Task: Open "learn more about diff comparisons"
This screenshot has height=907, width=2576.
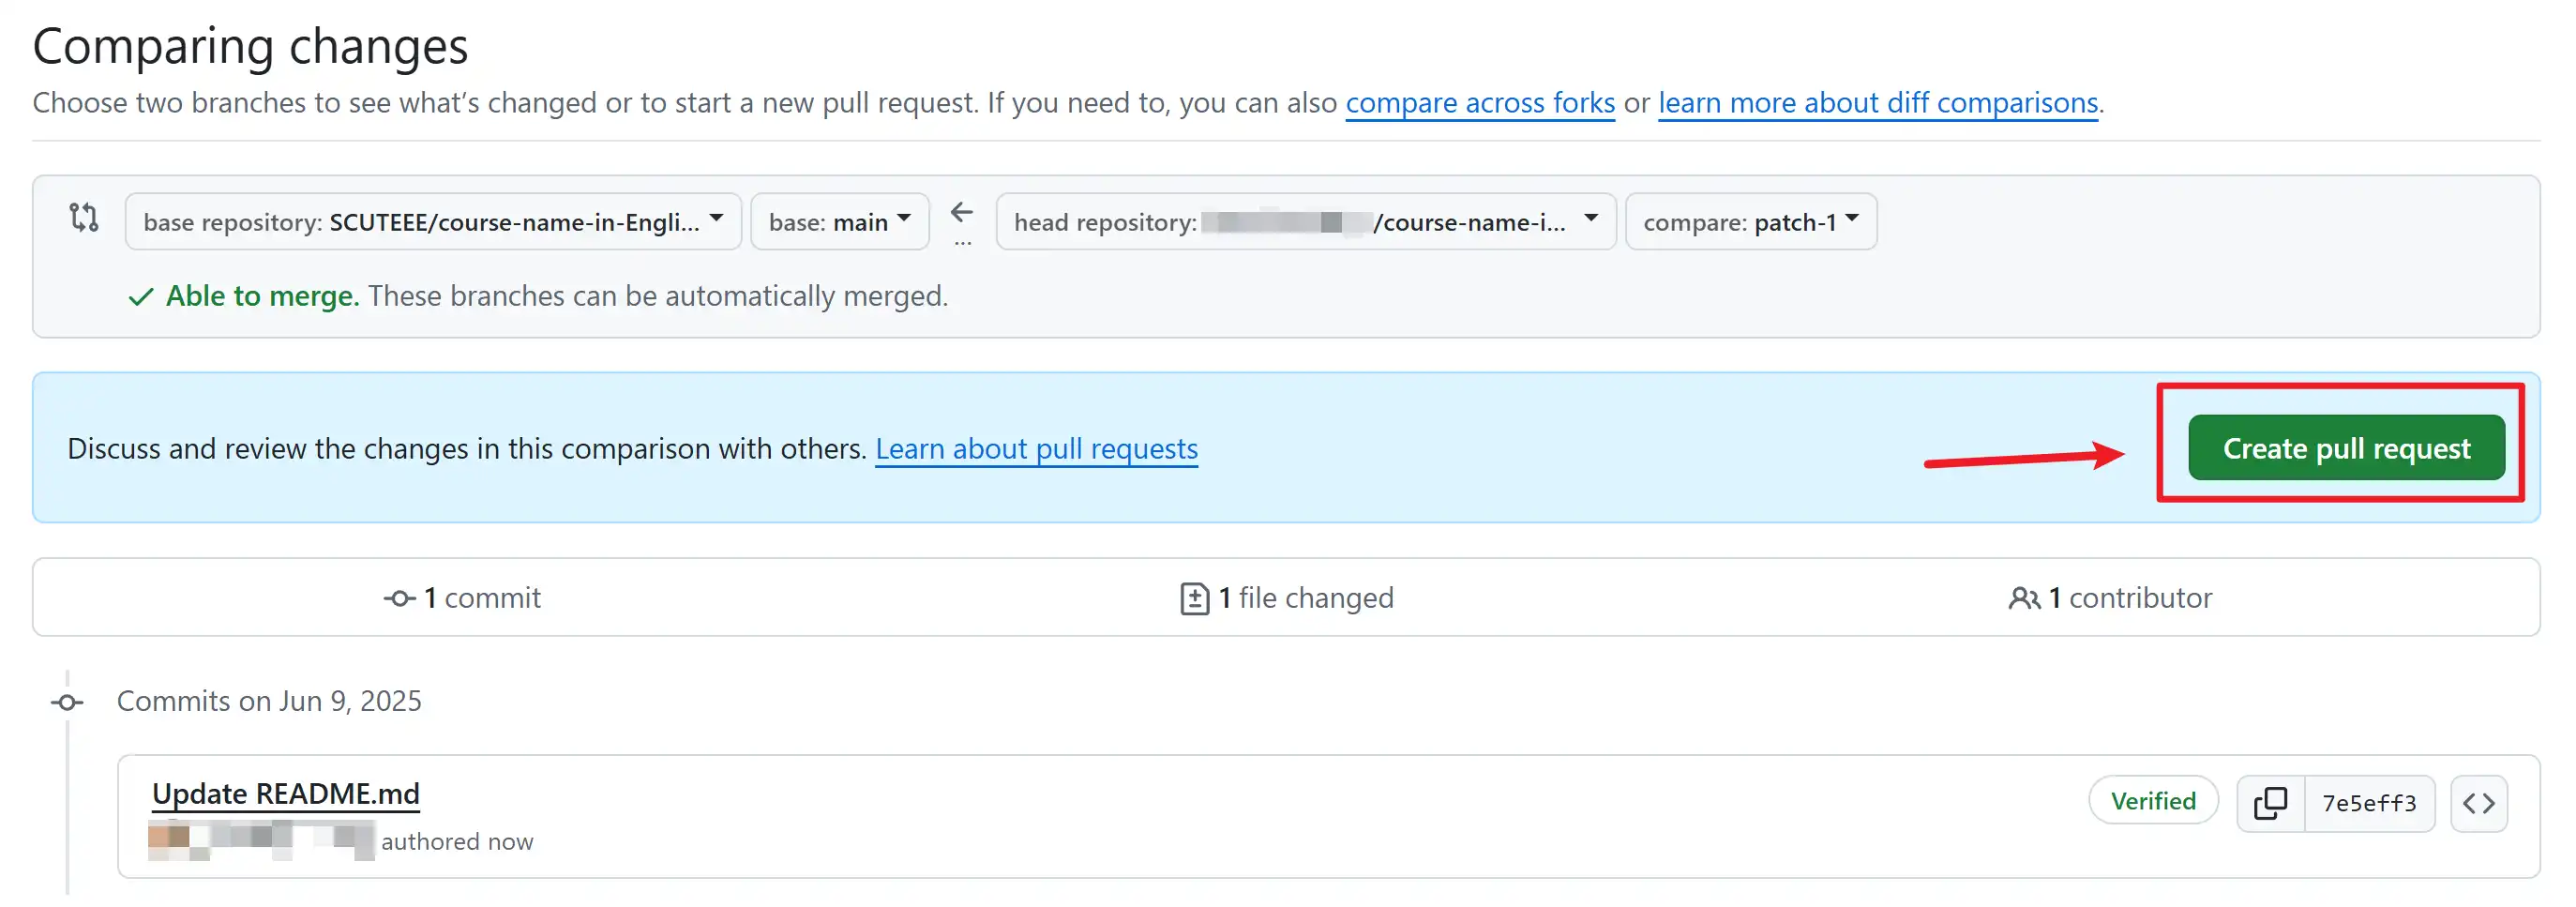Action: point(1877,103)
